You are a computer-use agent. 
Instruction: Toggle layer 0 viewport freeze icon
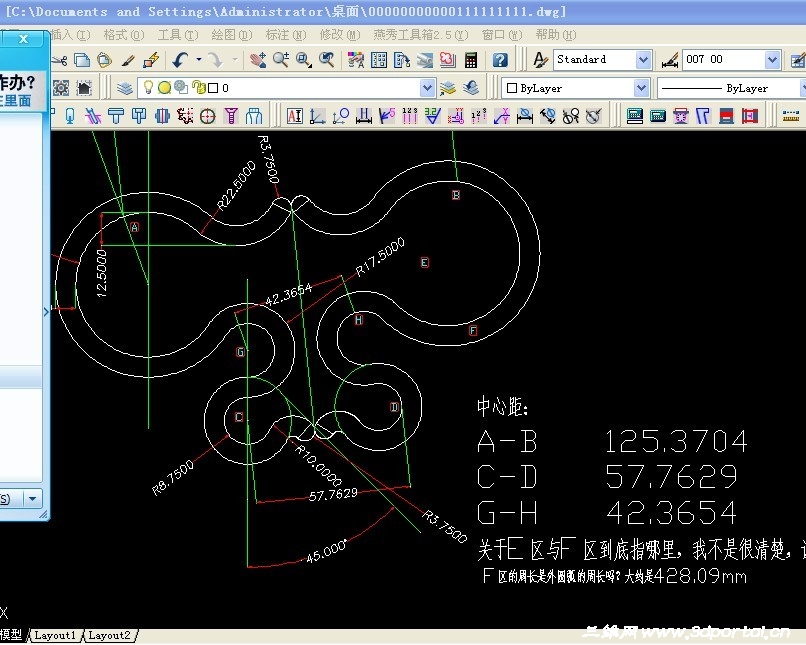click(x=181, y=87)
